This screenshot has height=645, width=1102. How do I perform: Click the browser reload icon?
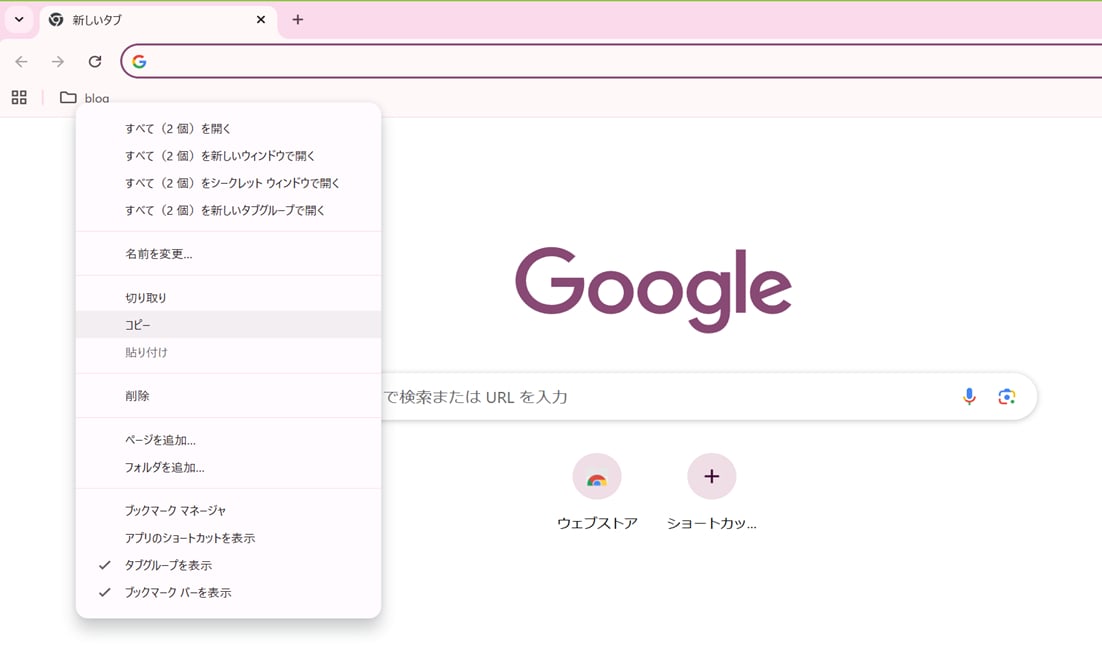point(95,62)
